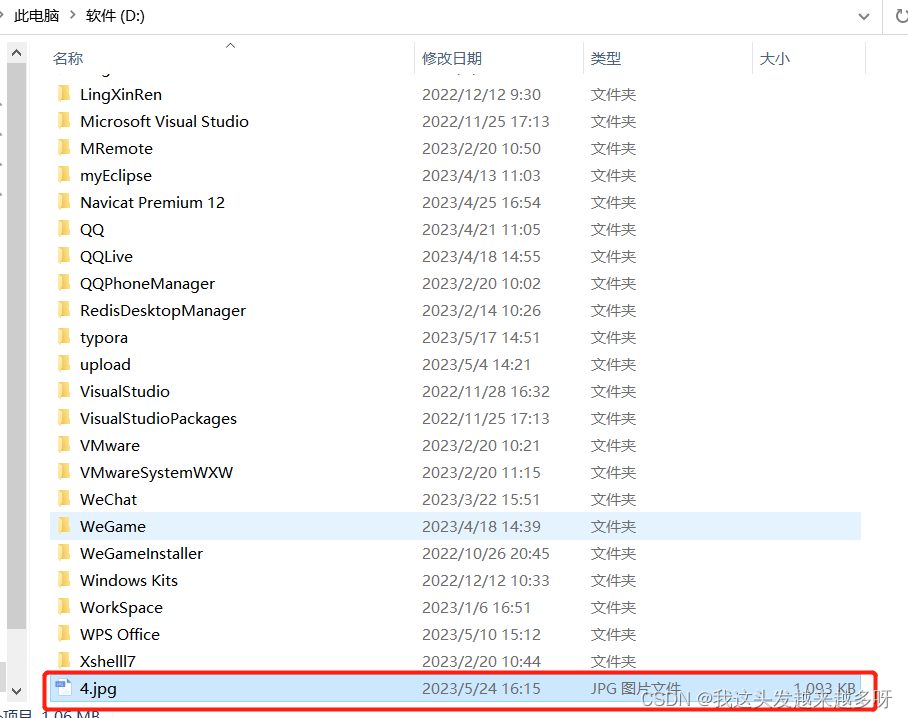Select the RedisDesktopManager folder name
The height and width of the screenshot is (718, 908).
coord(163,311)
